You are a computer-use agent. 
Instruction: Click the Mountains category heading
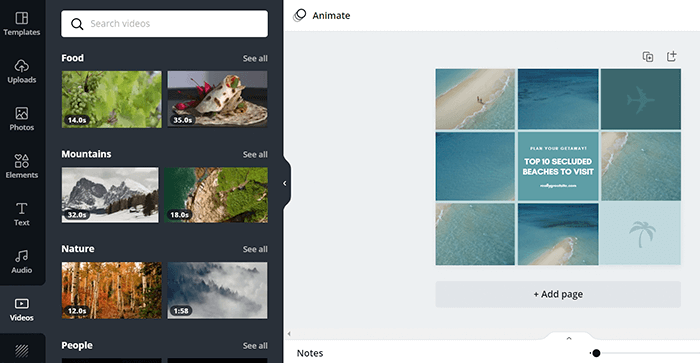[x=86, y=154]
